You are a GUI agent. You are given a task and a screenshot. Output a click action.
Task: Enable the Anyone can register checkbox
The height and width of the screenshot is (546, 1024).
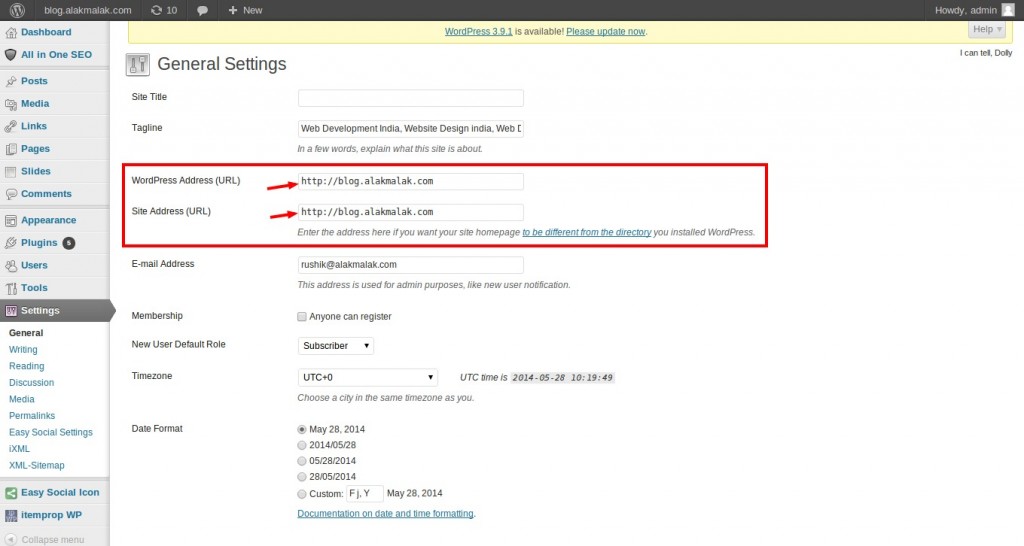302,317
